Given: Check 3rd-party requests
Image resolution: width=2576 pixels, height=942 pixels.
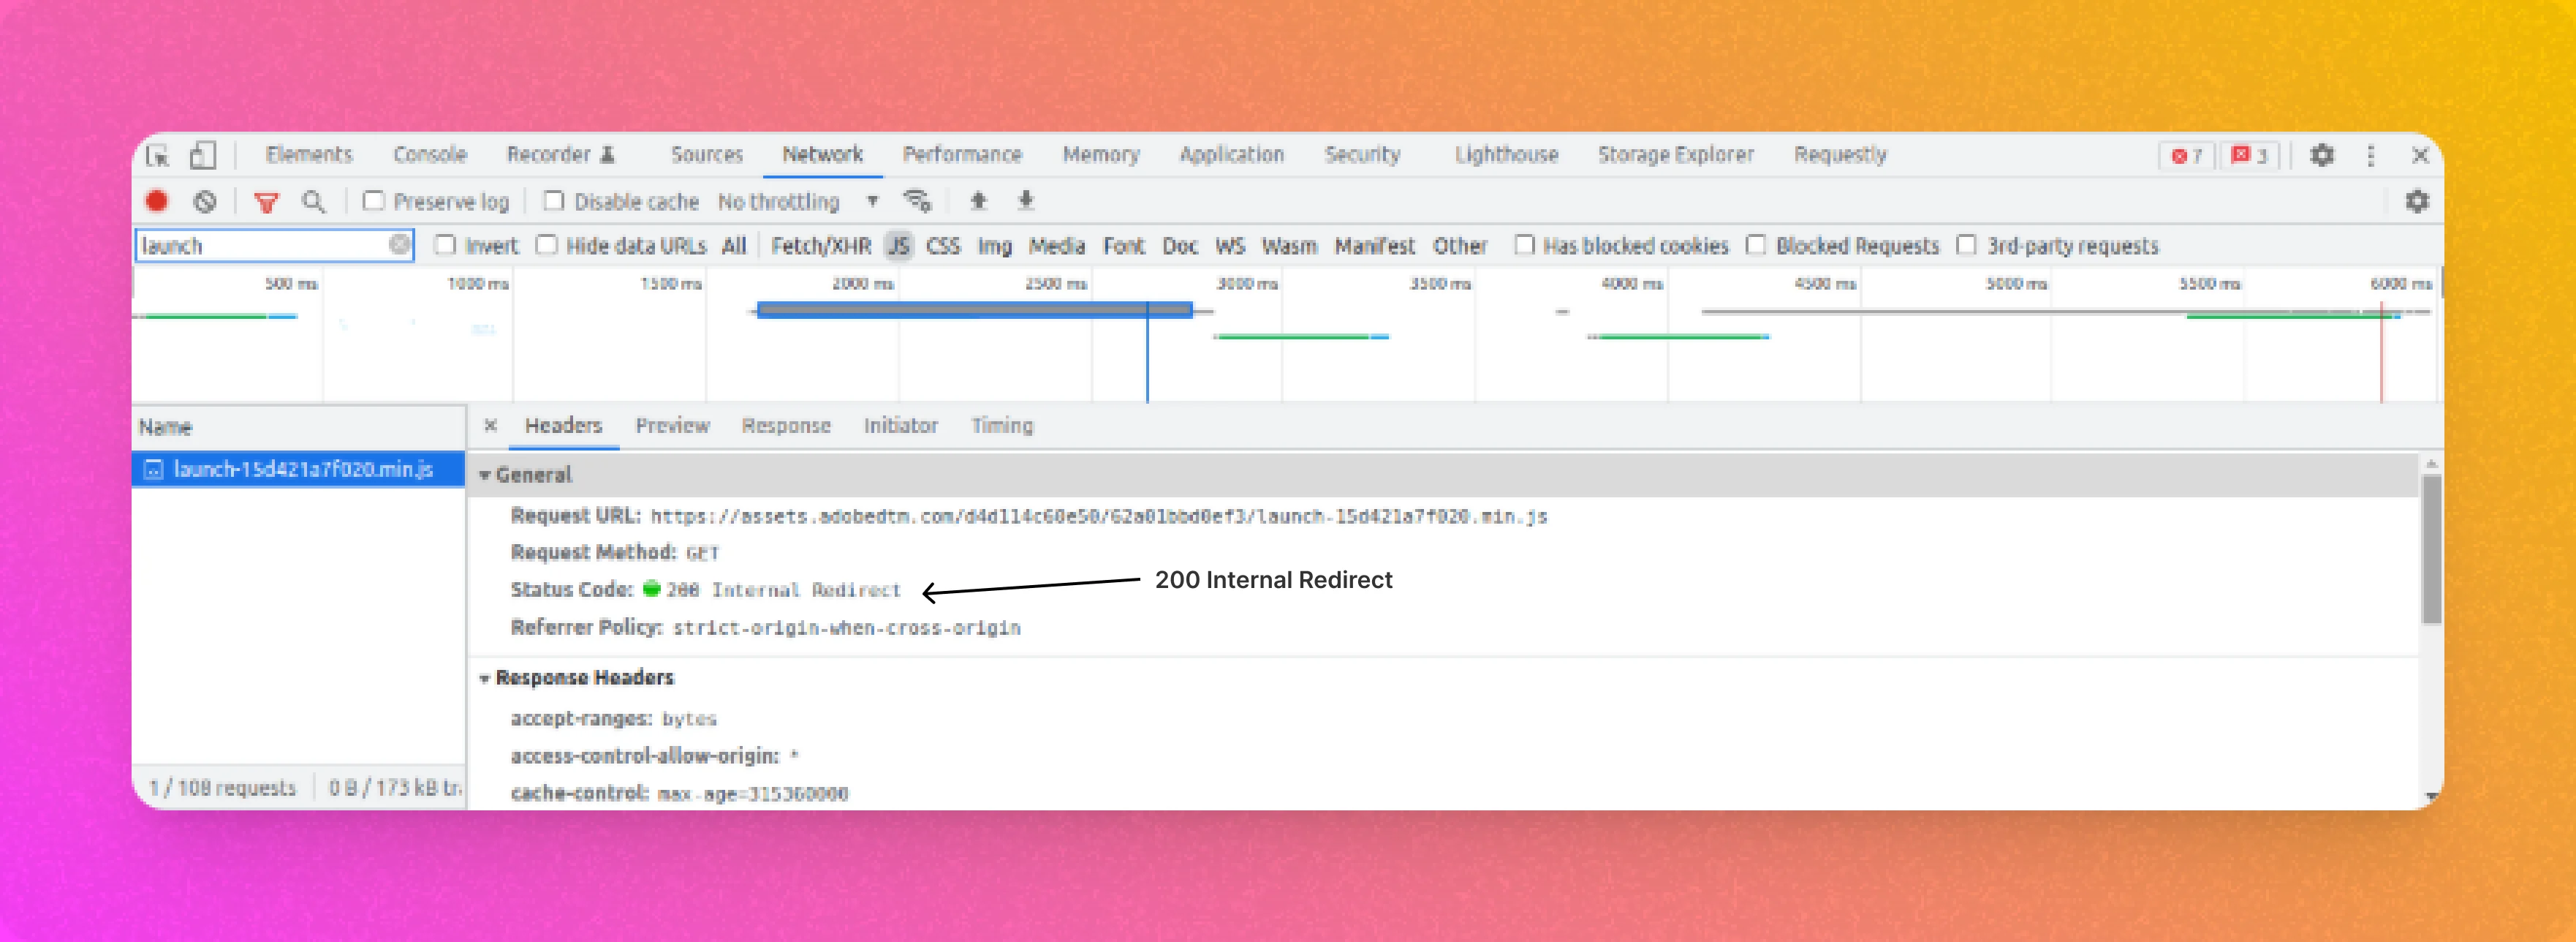Looking at the screenshot, I should [1966, 245].
